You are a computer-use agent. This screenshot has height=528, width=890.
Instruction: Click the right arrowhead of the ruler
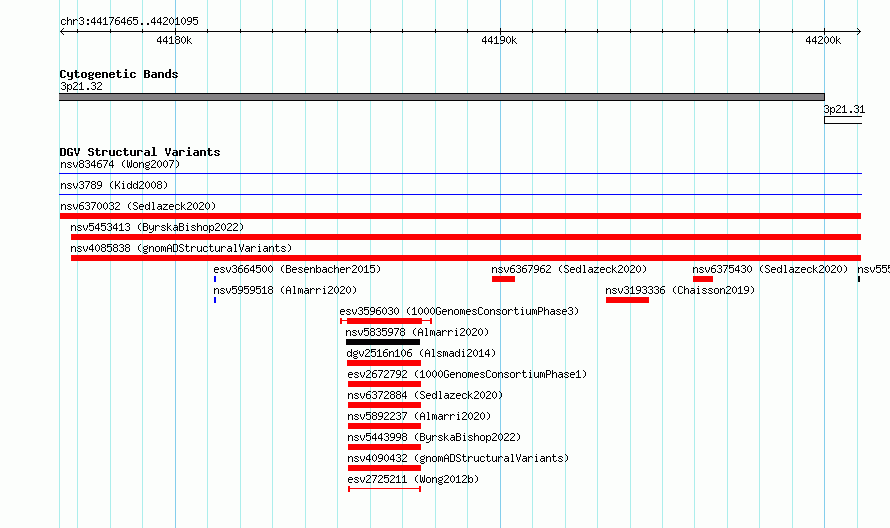click(x=859, y=32)
